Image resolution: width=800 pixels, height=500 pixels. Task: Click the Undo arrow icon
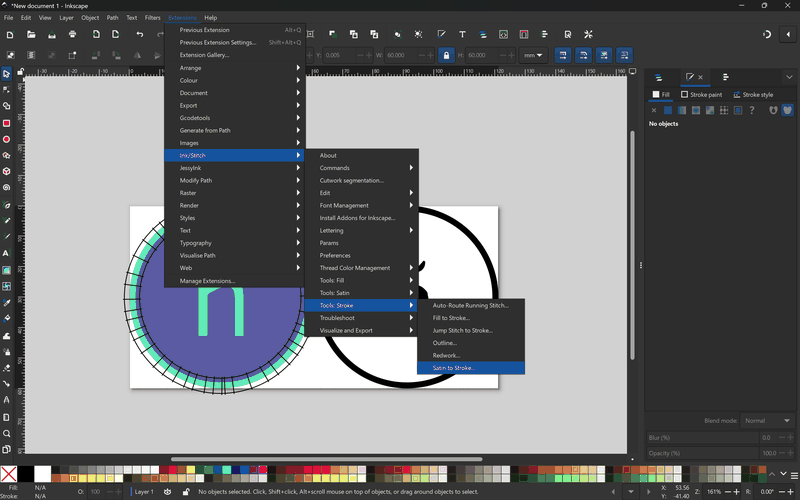140,34
